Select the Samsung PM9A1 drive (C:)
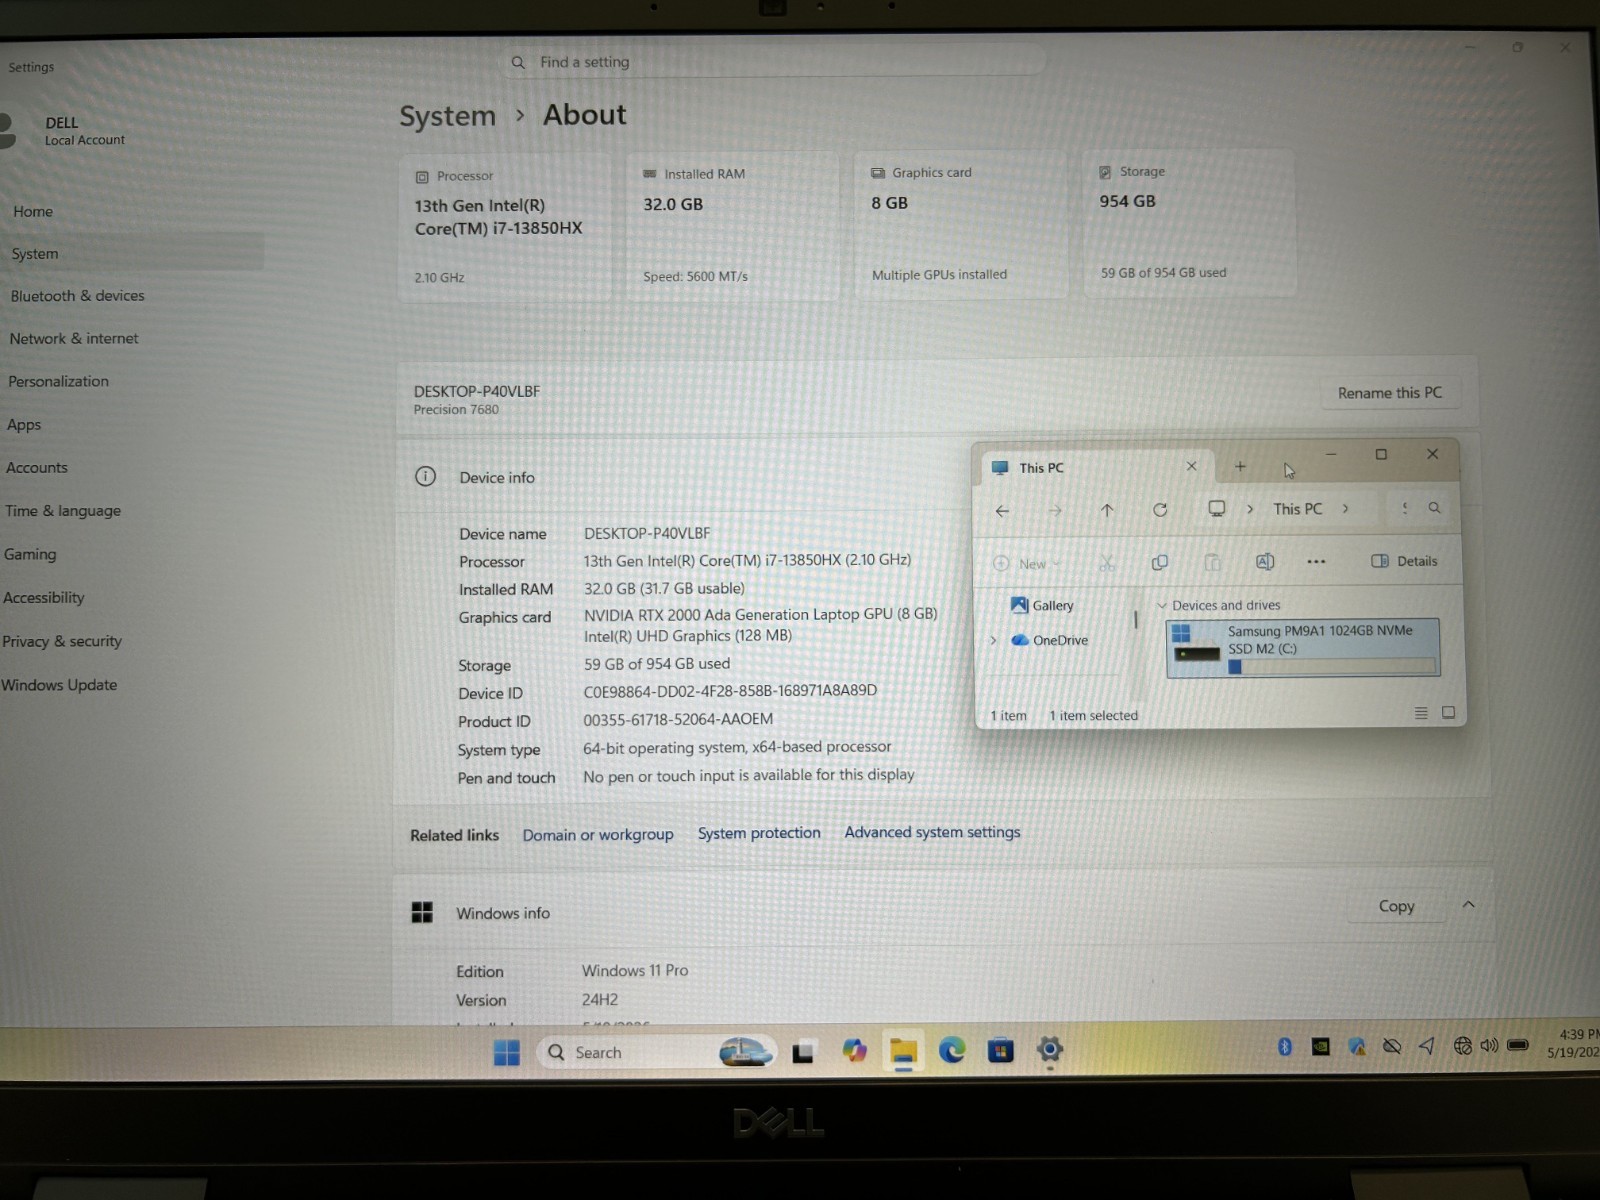 (x=1303, y=648)
